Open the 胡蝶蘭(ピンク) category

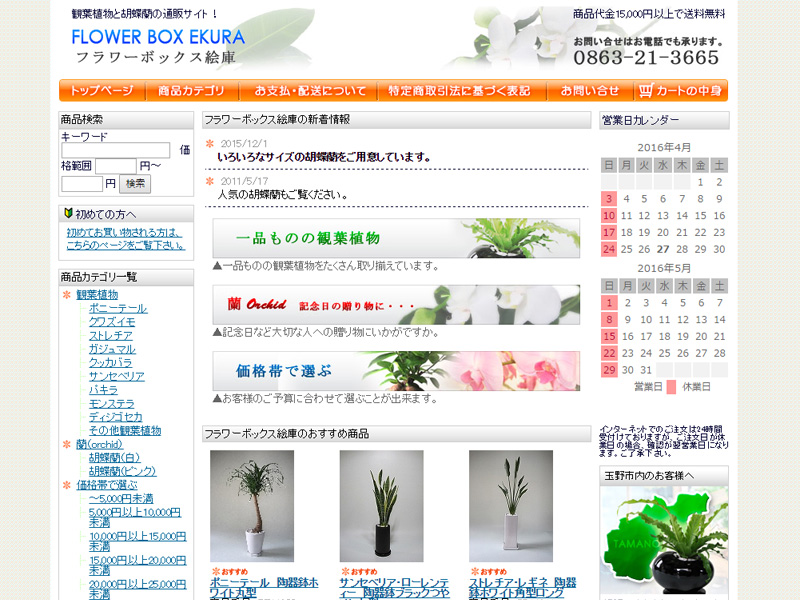[122, 471]
